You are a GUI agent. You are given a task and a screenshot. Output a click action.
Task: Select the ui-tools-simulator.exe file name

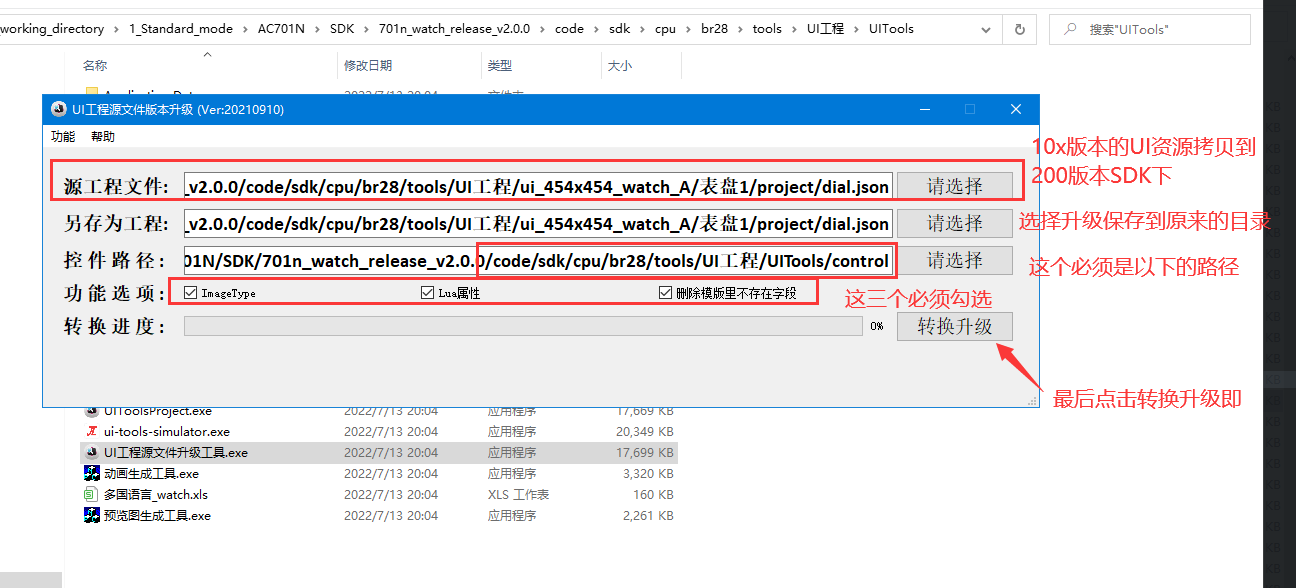[x=166, y=432]
